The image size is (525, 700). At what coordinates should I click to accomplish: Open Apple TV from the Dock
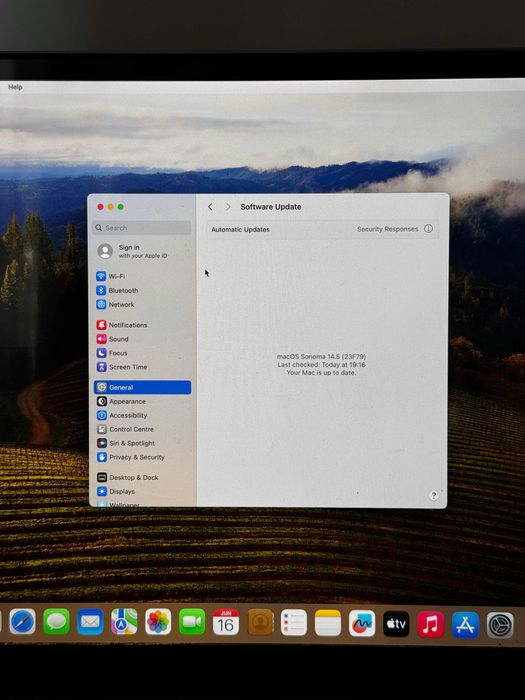396,624
